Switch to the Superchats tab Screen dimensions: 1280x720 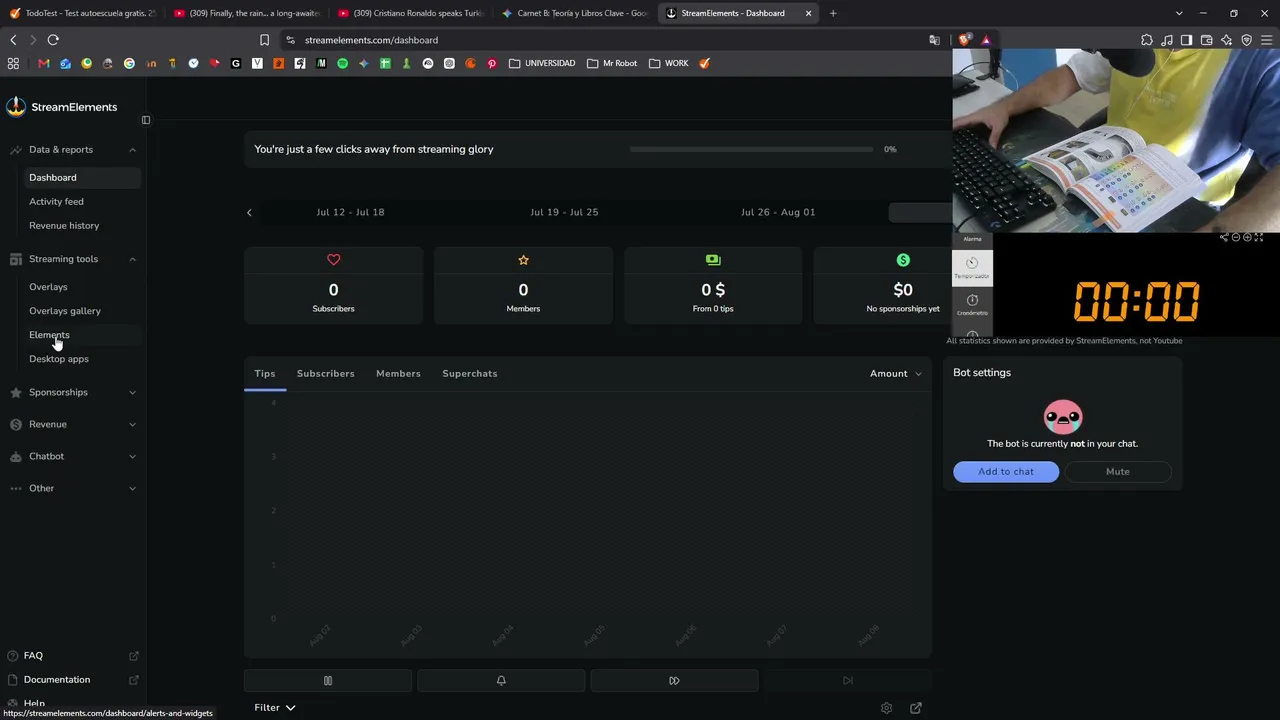[x=470, y=374]
